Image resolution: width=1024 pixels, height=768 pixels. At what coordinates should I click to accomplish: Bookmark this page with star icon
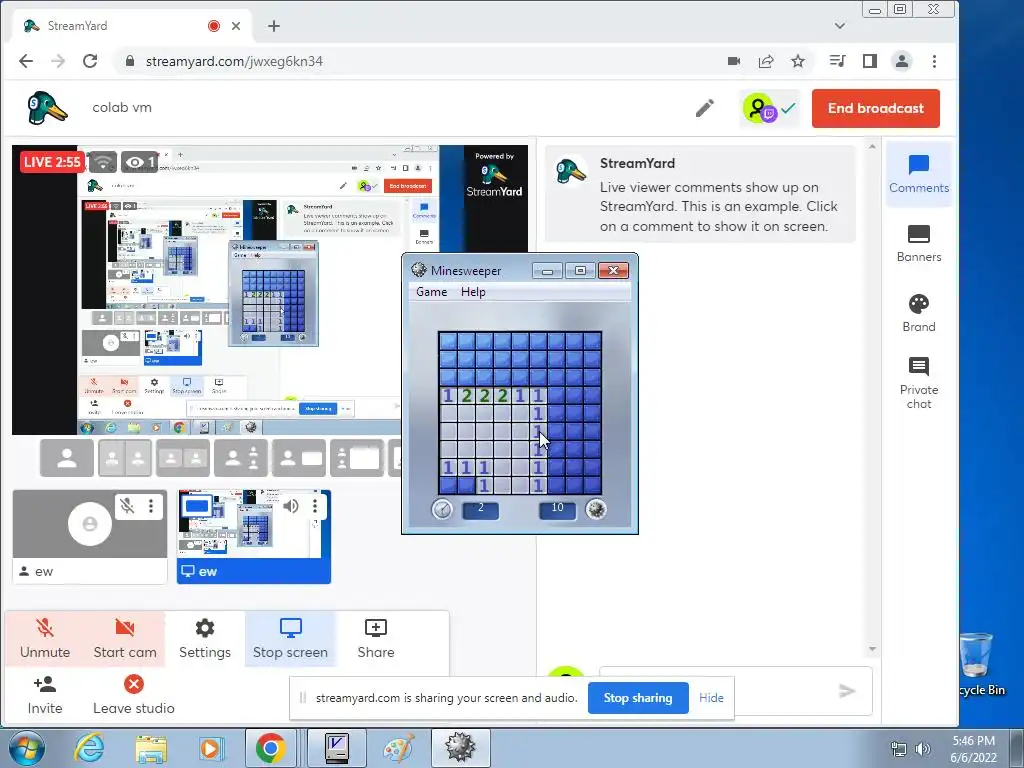pyautogui.click(x=797, y=61)
